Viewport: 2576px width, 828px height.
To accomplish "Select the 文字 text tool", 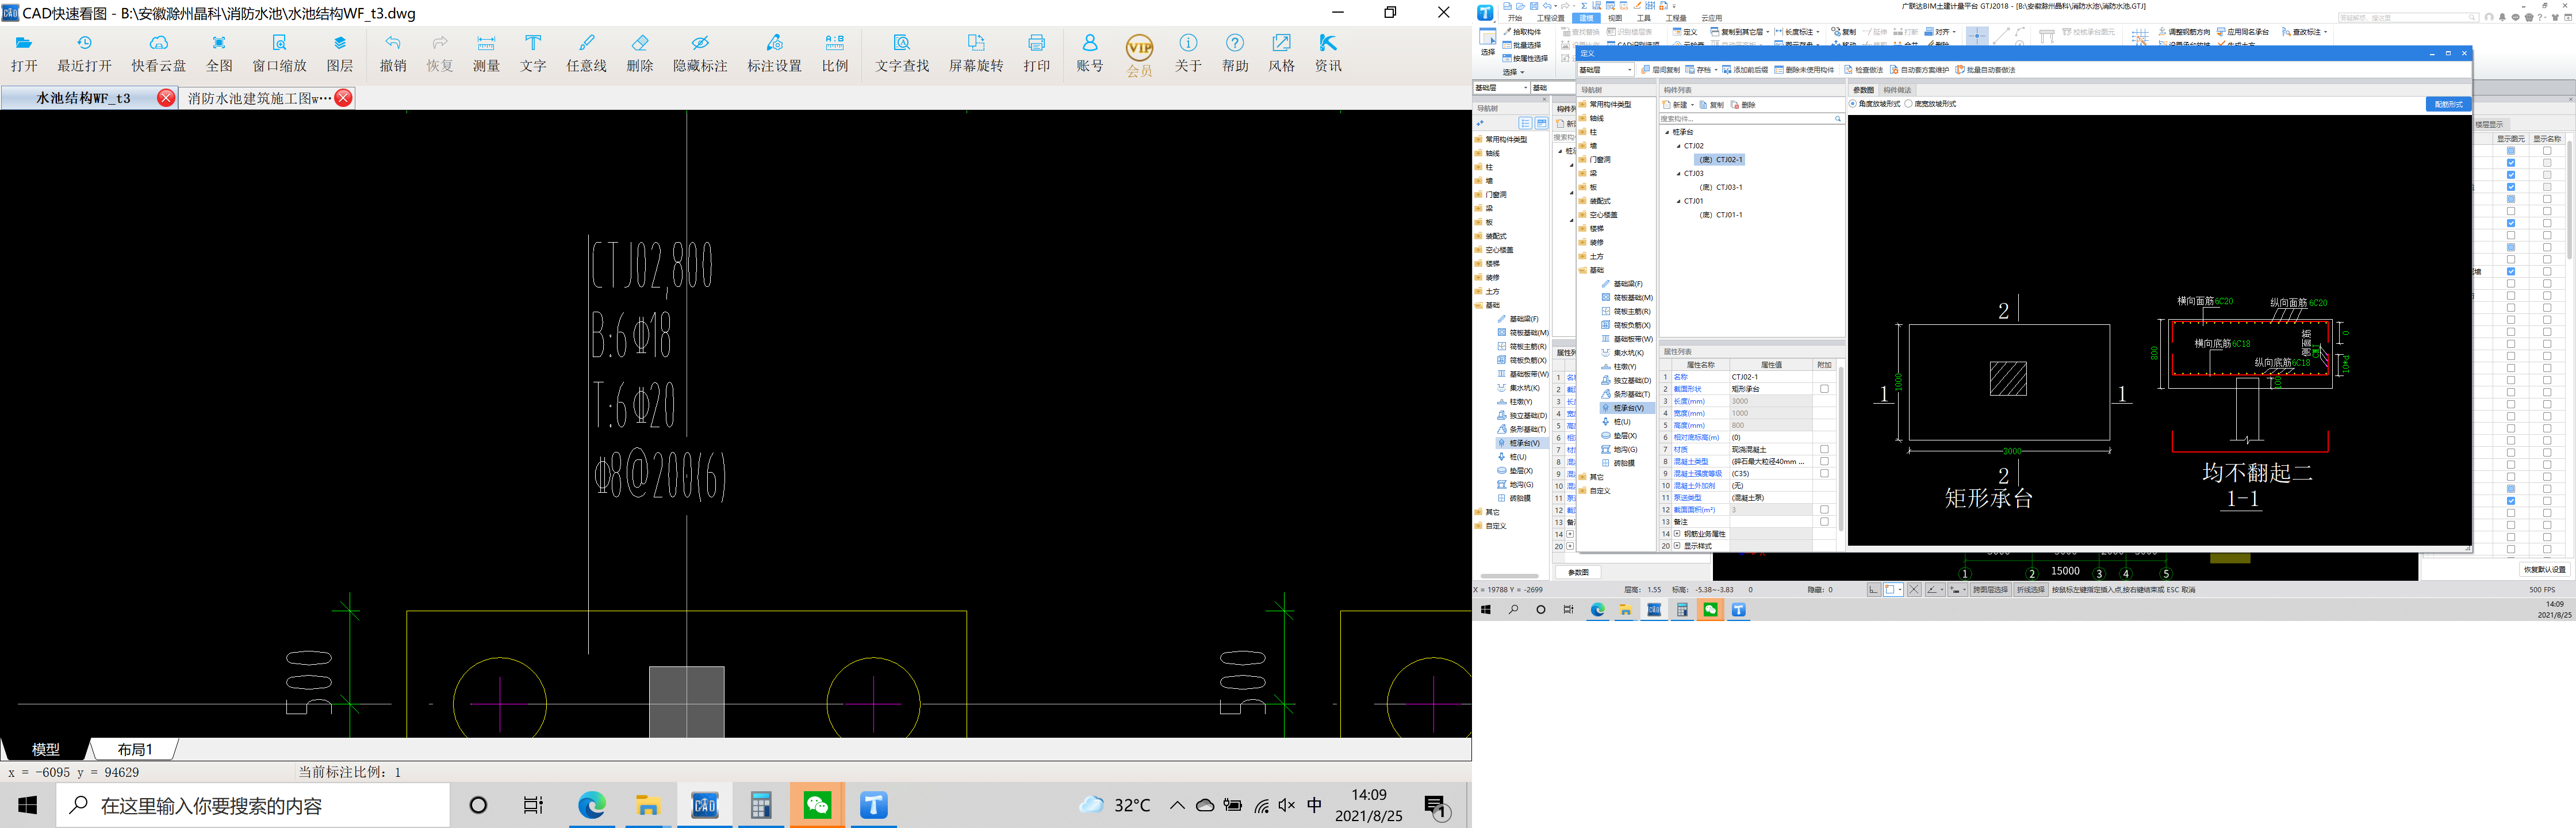I will tap(533, 53).
